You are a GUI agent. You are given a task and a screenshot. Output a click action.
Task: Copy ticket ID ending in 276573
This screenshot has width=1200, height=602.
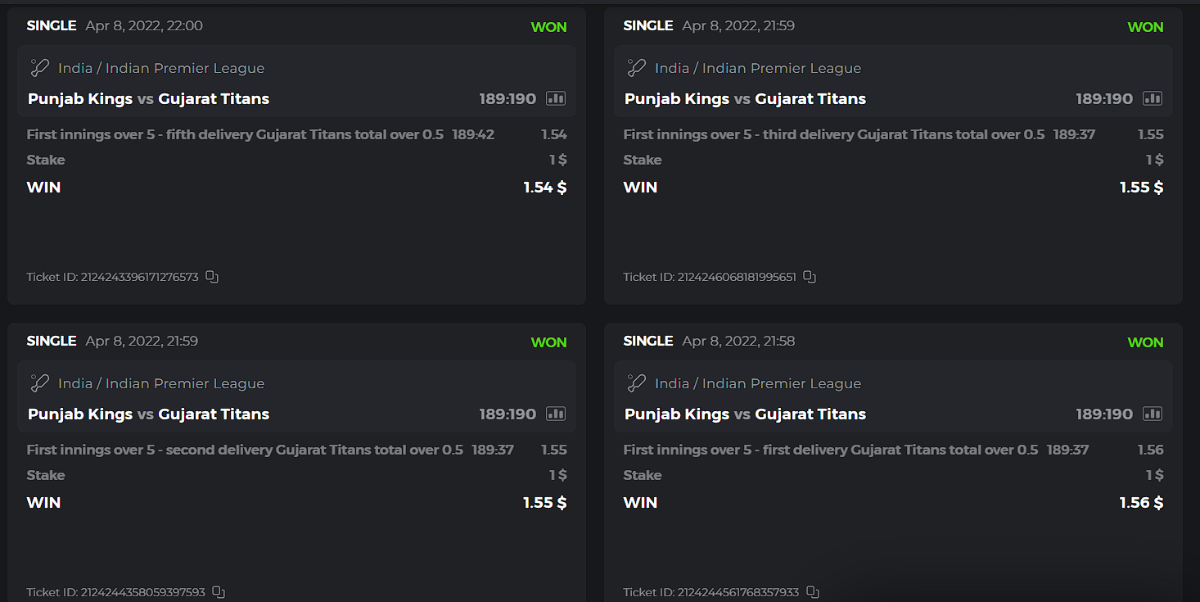coord(212,277)
